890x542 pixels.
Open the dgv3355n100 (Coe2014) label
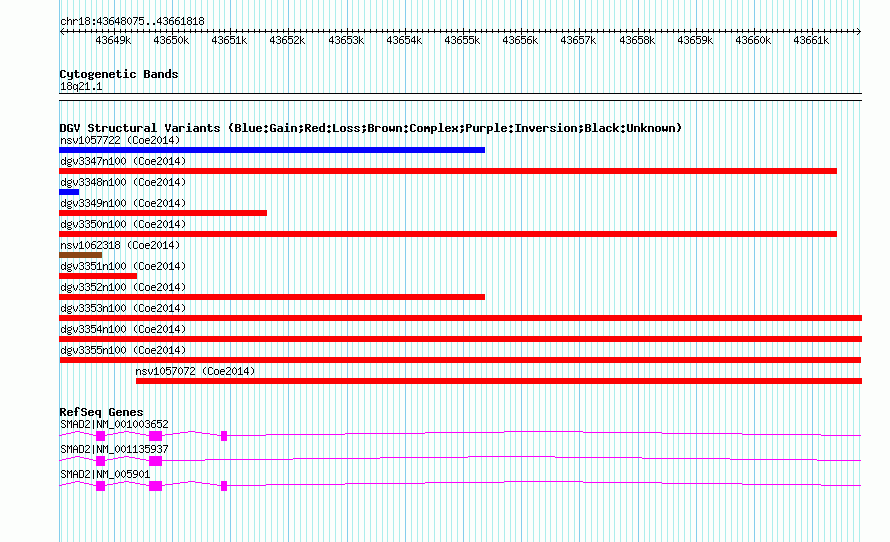pos(123,350)
